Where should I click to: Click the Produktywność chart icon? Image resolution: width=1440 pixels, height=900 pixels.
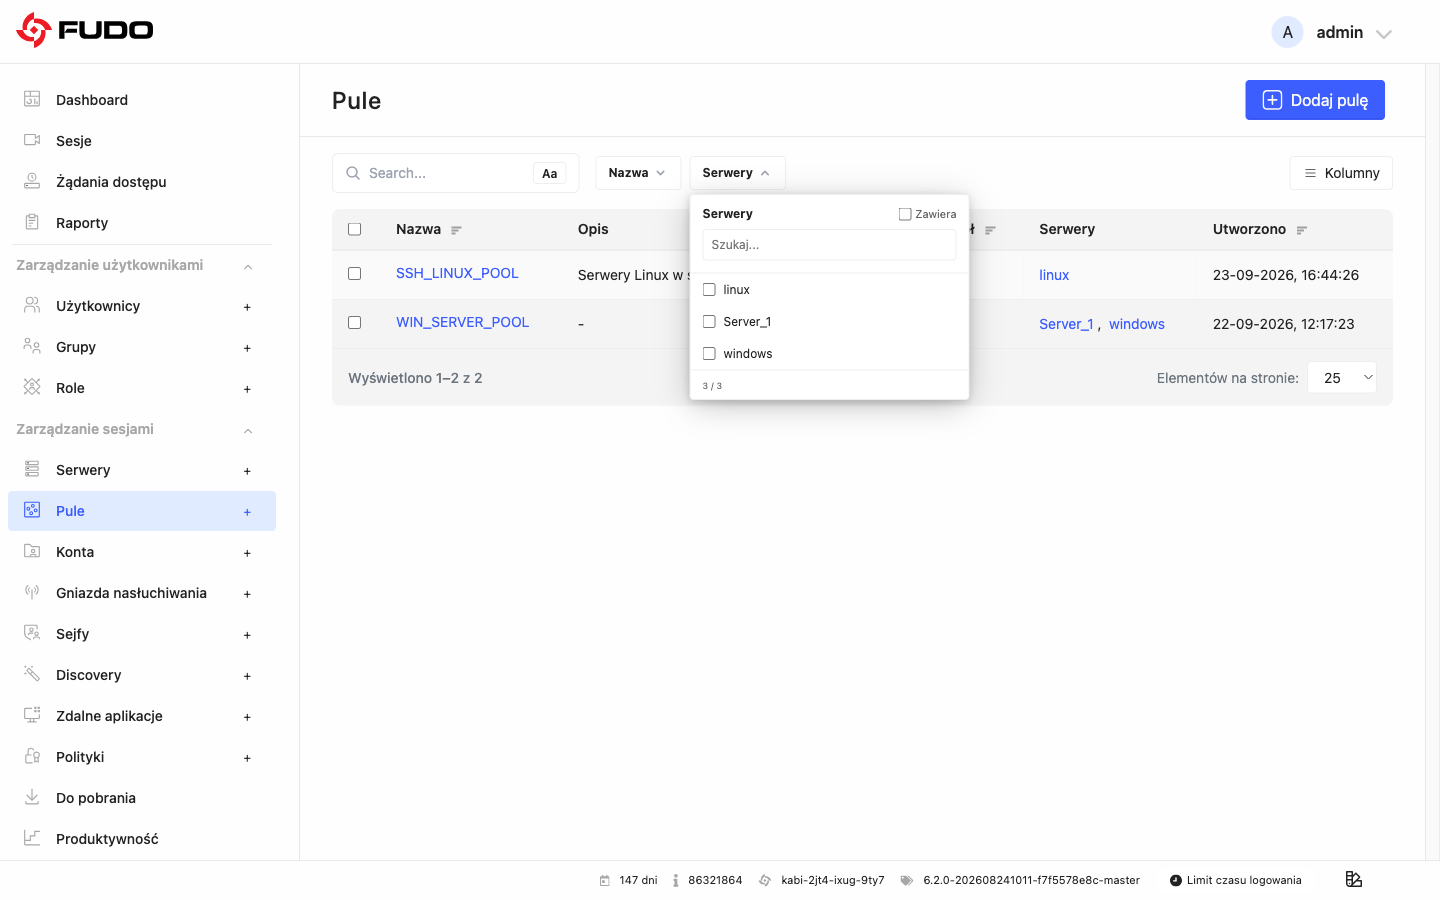32,838
